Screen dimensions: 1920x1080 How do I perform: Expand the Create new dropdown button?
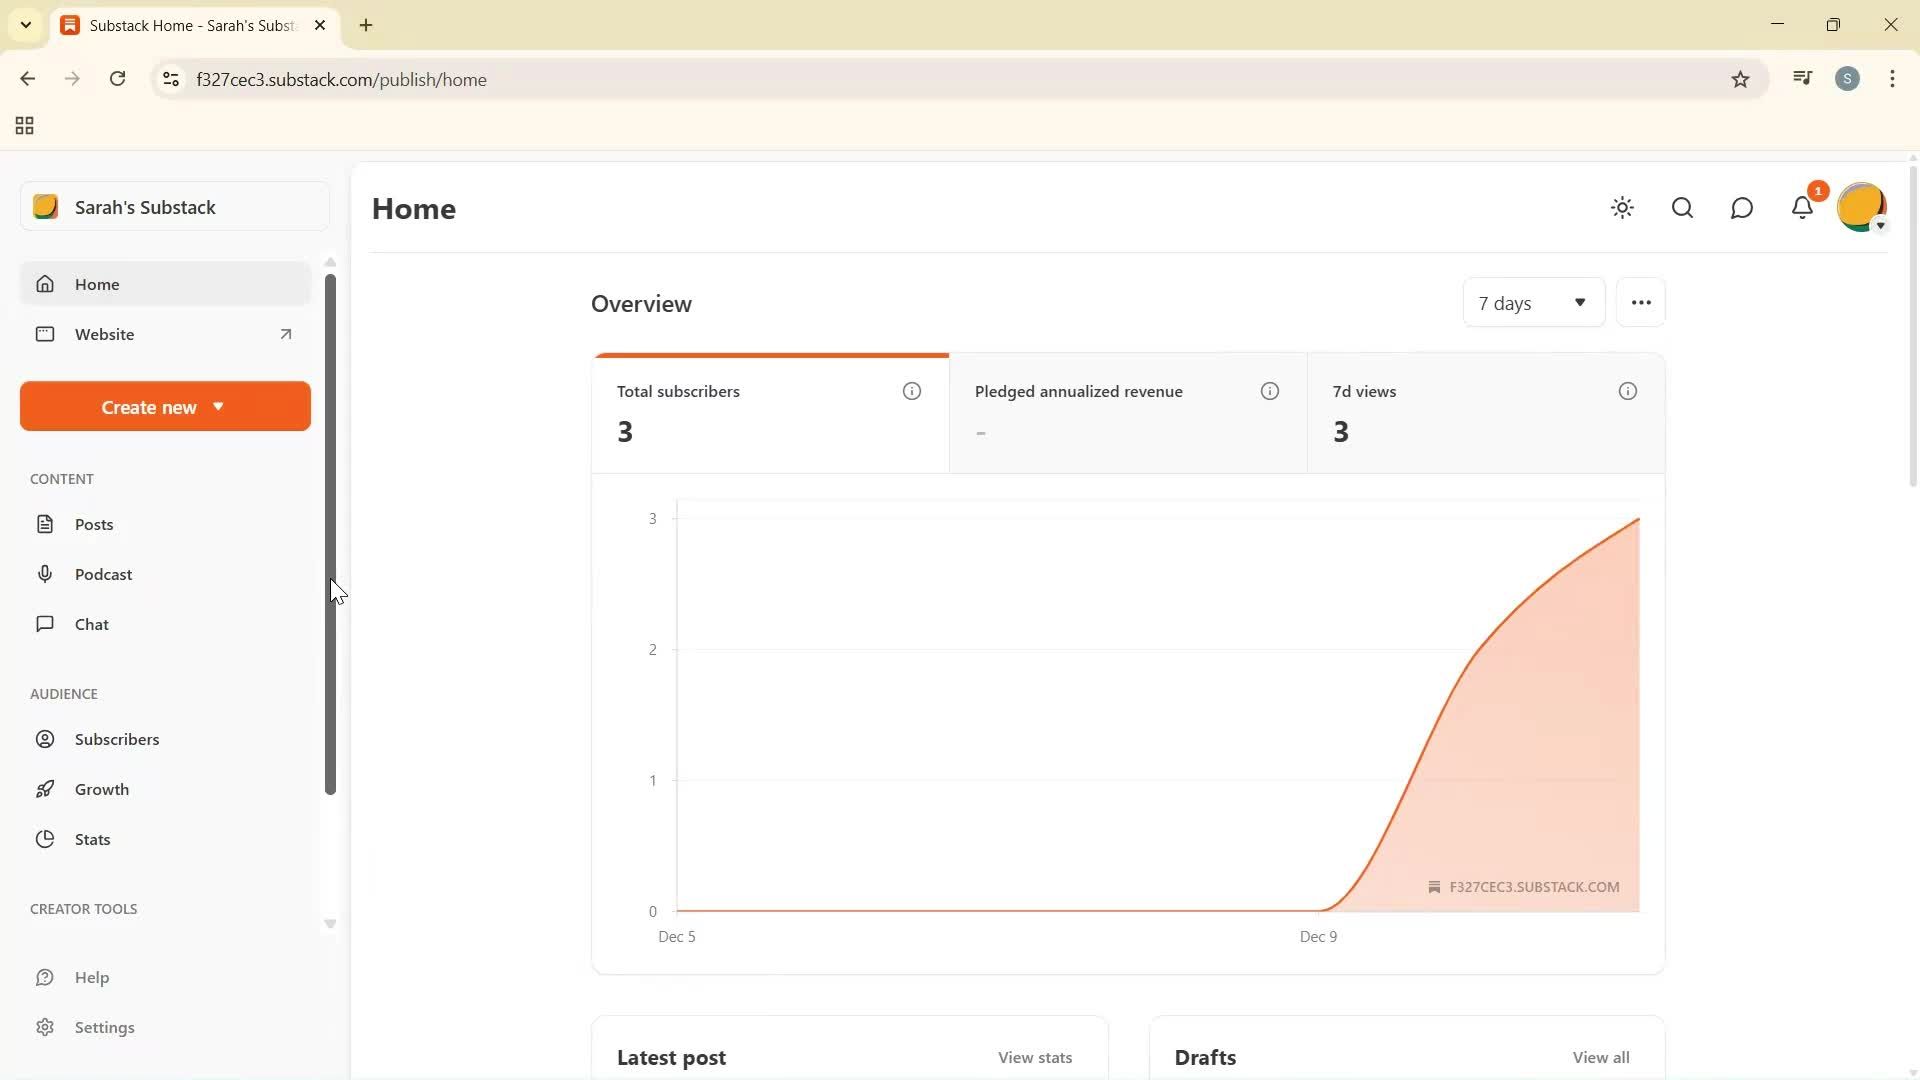pos(165,407)
